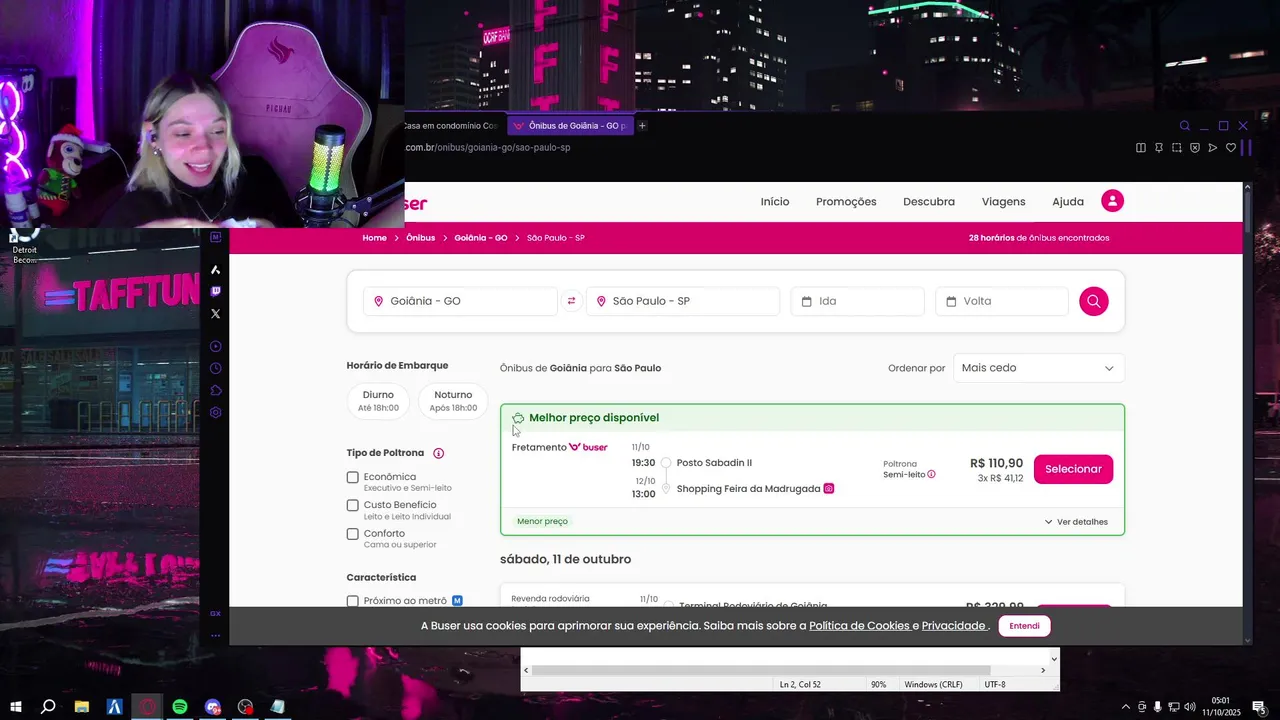Image resolution: width=1280 pixels, height=720 pixels.
Task: Toggle the Diurno departure filter
Action: 378,400
